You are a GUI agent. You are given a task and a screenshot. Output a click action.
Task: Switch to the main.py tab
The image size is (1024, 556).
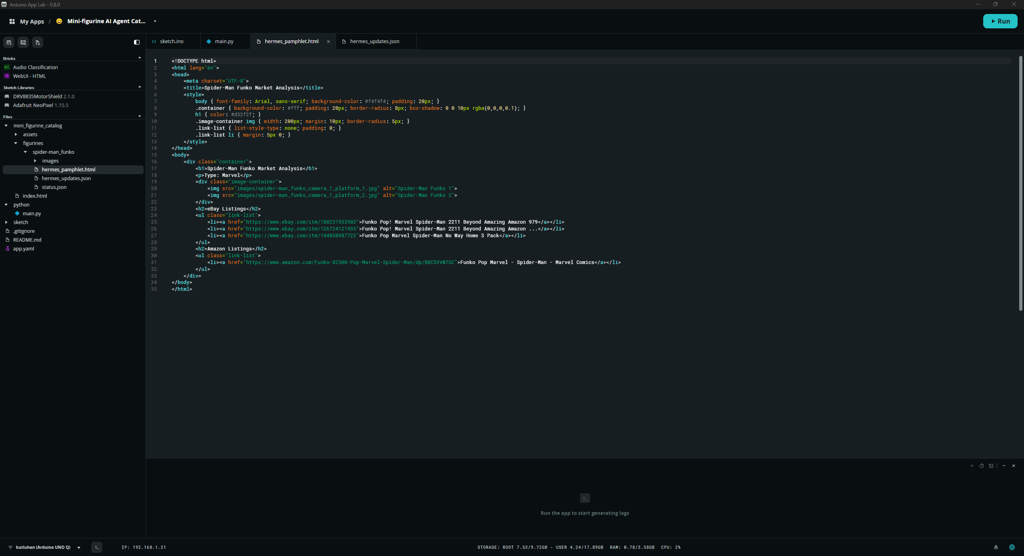tap(224, 41)
